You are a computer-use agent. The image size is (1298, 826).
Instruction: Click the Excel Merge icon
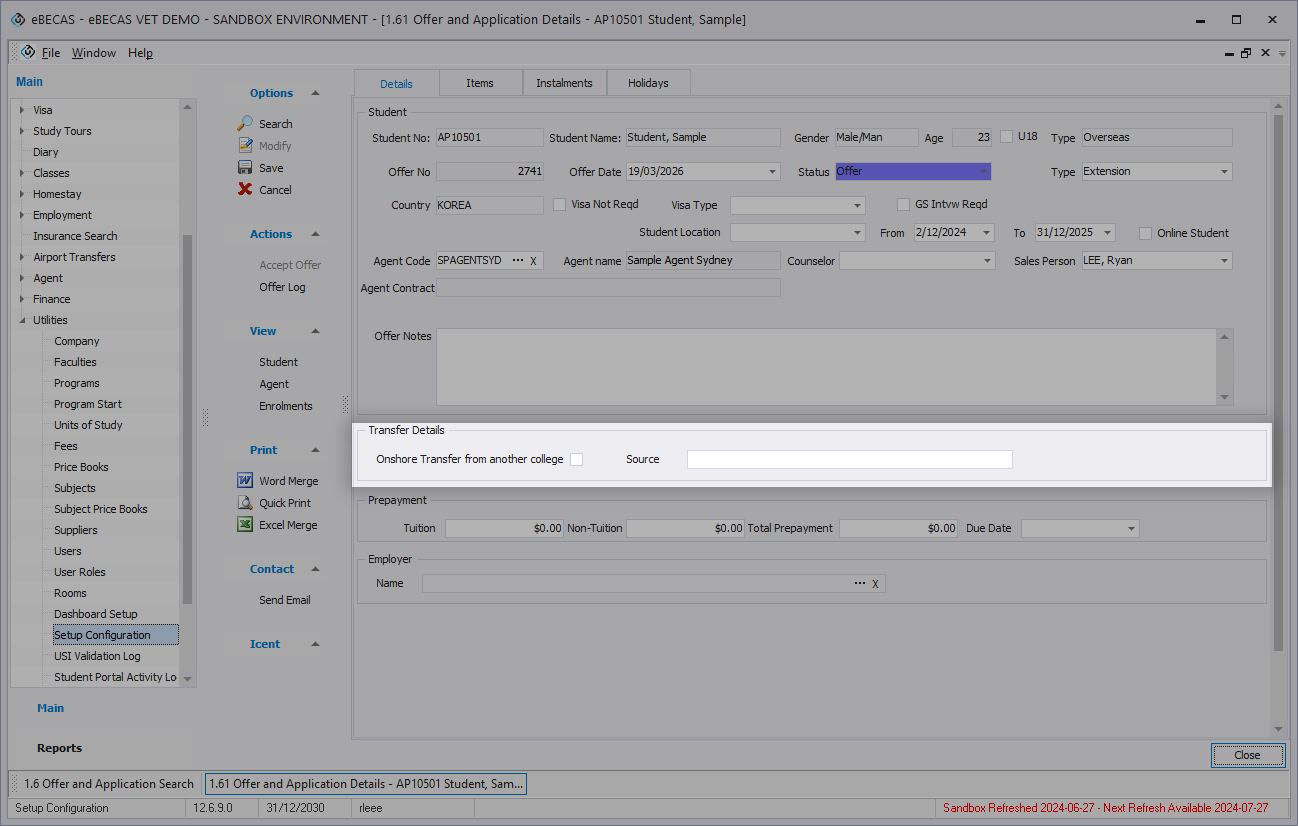coord(245,525)
